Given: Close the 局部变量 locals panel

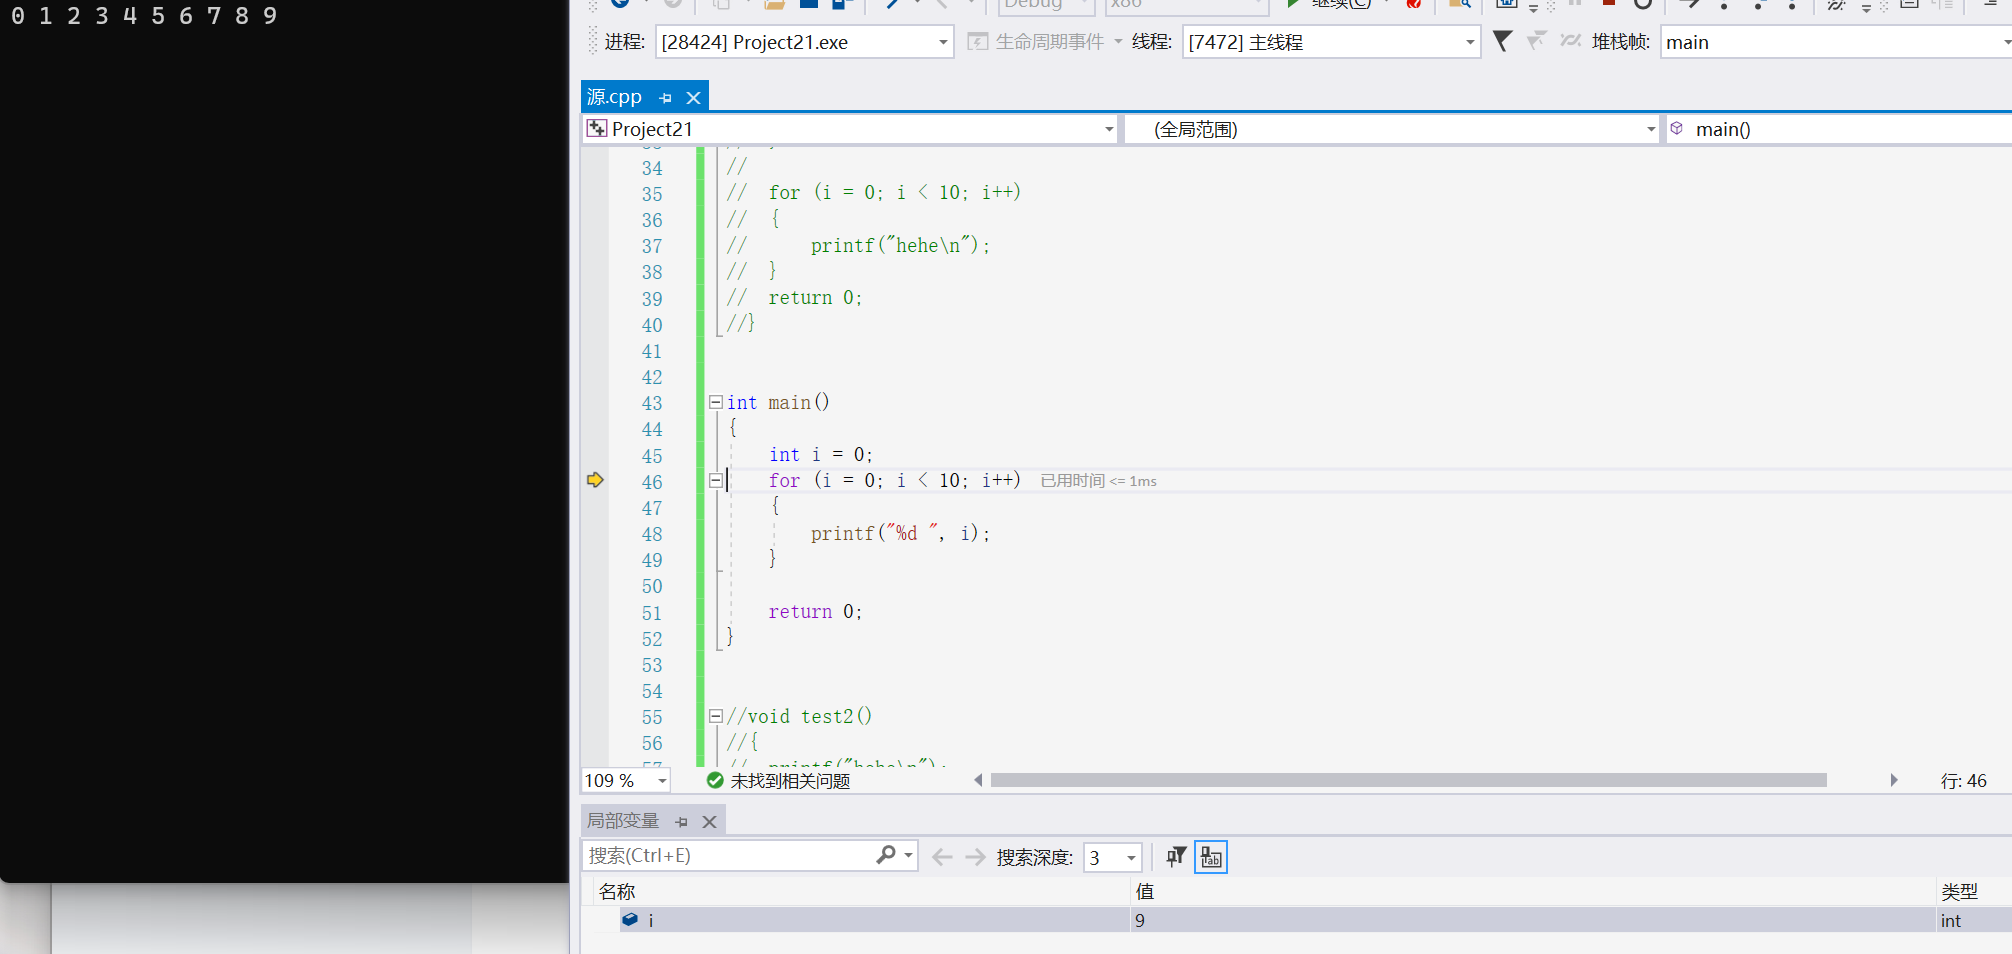Looking at the screenshot, I should click(x=709, y=822).
